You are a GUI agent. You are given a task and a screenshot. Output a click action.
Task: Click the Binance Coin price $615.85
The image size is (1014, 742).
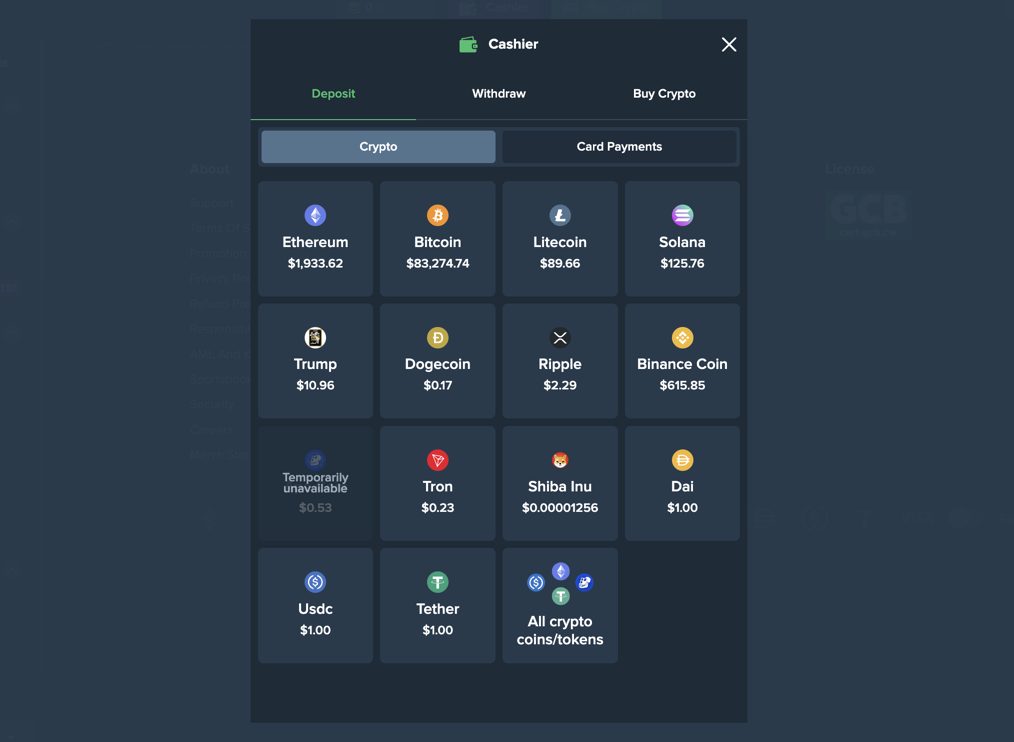(682, 386)
